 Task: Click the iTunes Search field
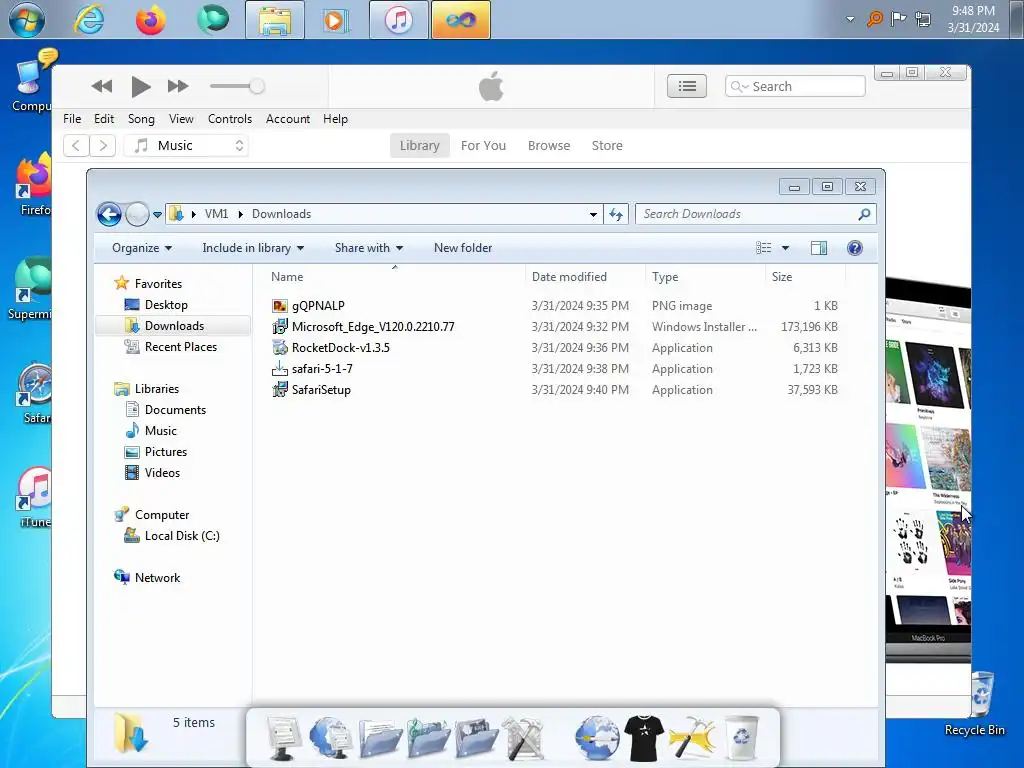[795, 86]
